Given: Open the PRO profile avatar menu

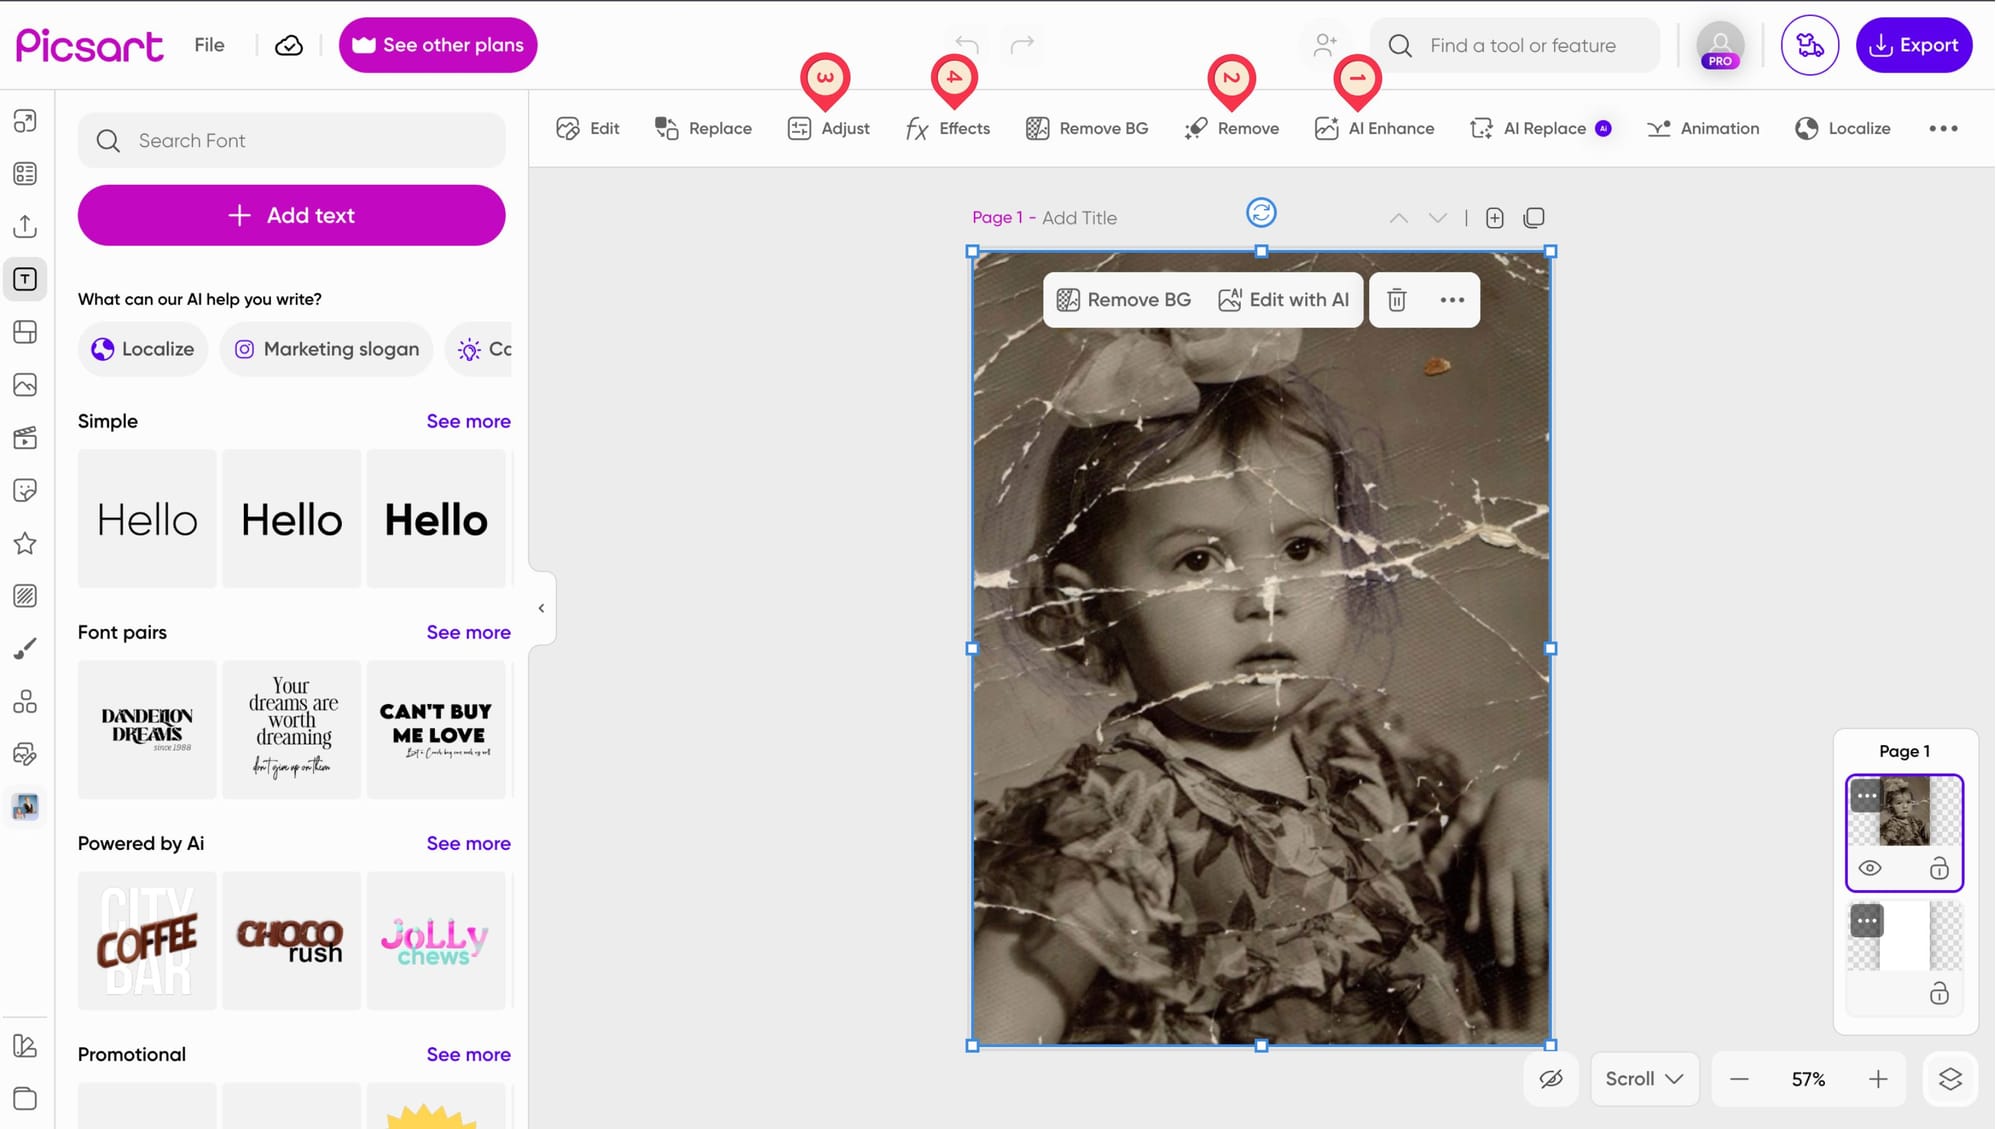Looking at the screenshot, I should pyautogui.click(x=1720, y=45).
